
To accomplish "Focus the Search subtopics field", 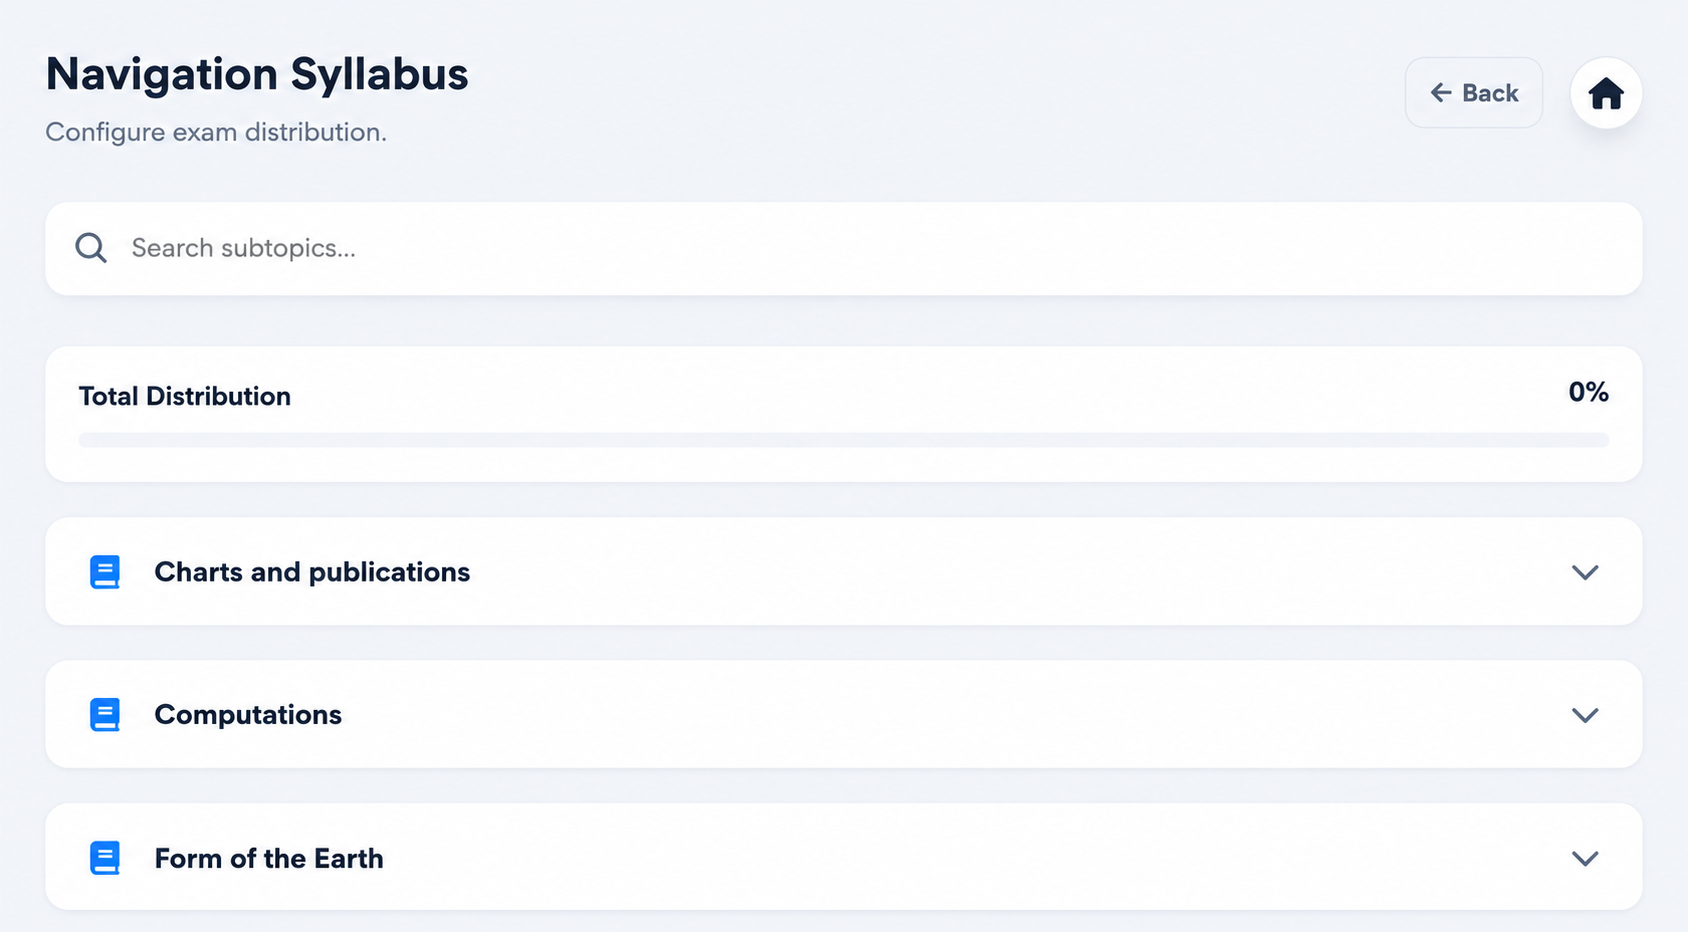I will tap(844, 248).
